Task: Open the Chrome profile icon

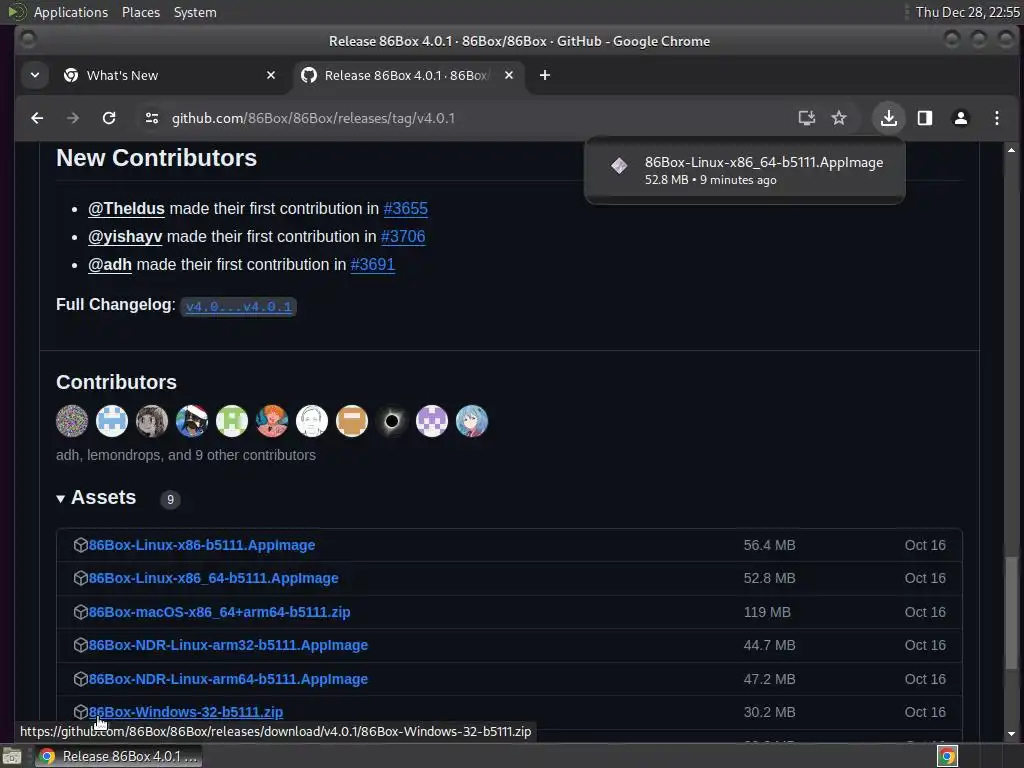Action: click(961, 118)
